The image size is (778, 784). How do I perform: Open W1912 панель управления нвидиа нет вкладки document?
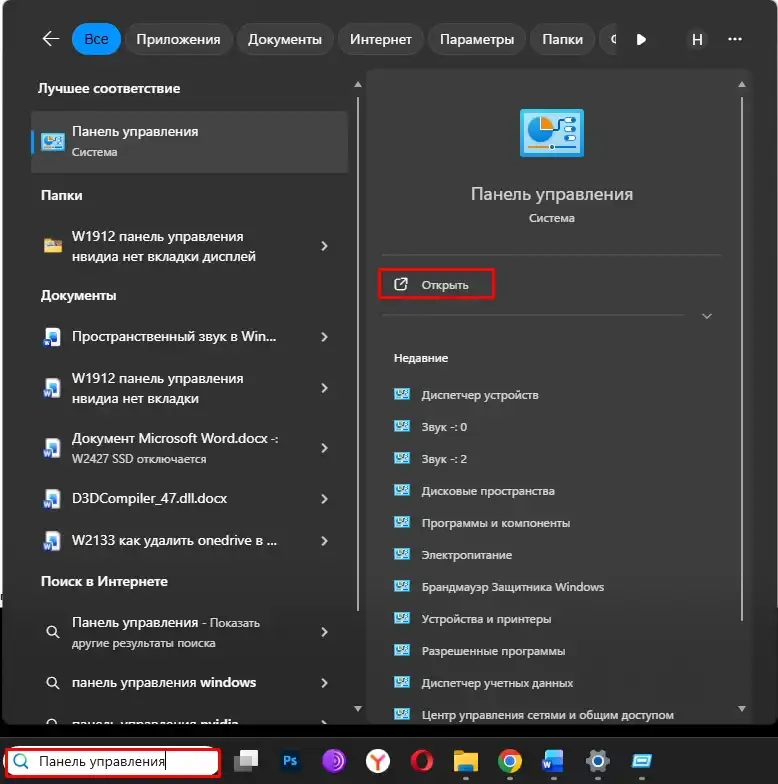(x=158, y=388)
